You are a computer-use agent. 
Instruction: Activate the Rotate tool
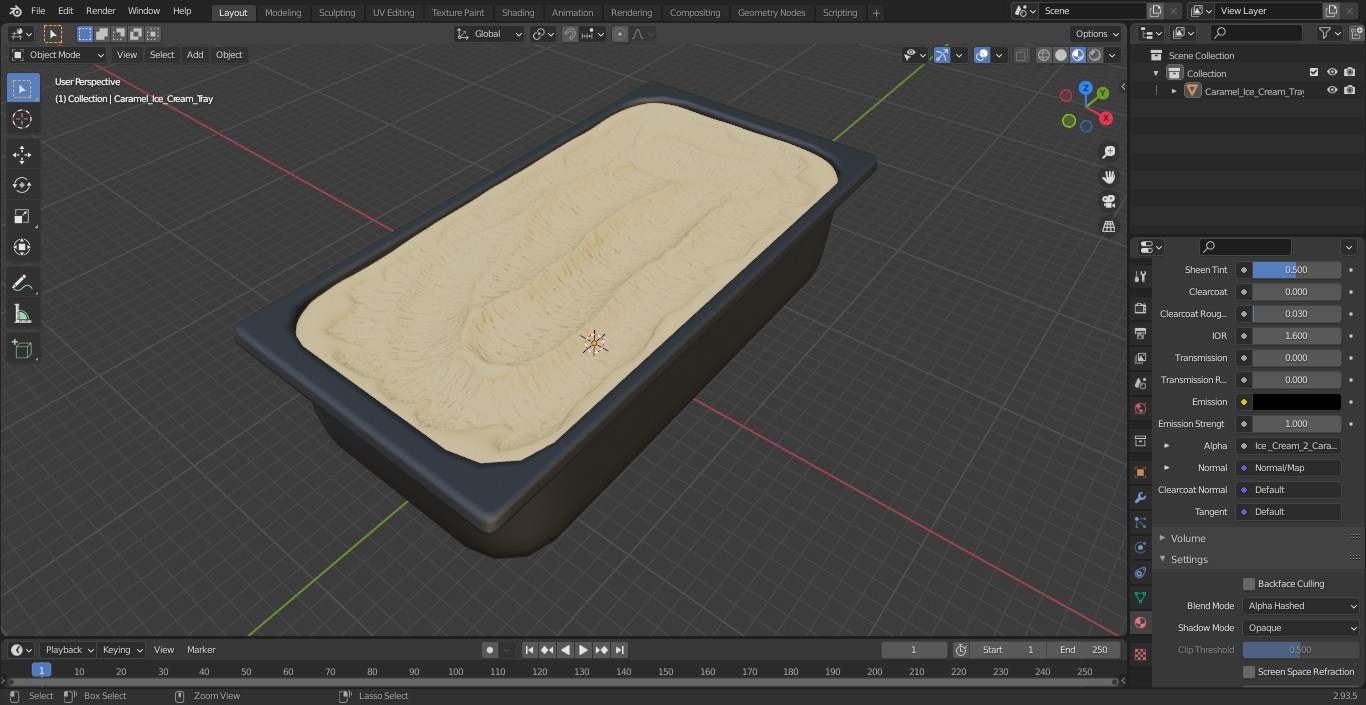coord(22,185)
